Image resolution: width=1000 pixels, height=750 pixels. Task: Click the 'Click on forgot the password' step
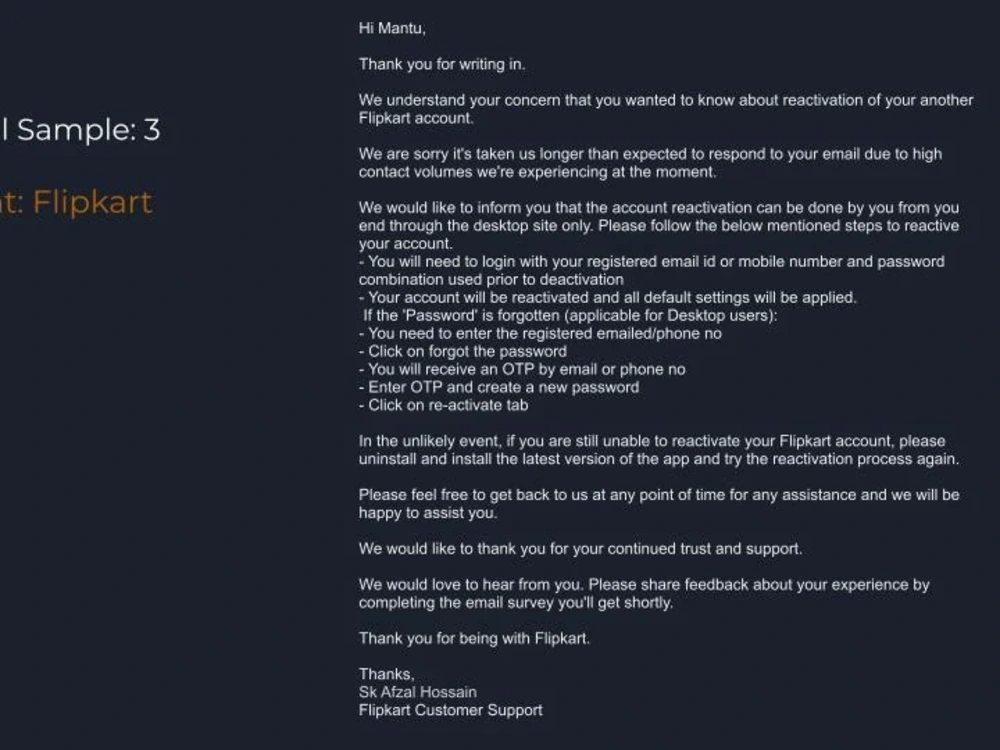(462, 351)
